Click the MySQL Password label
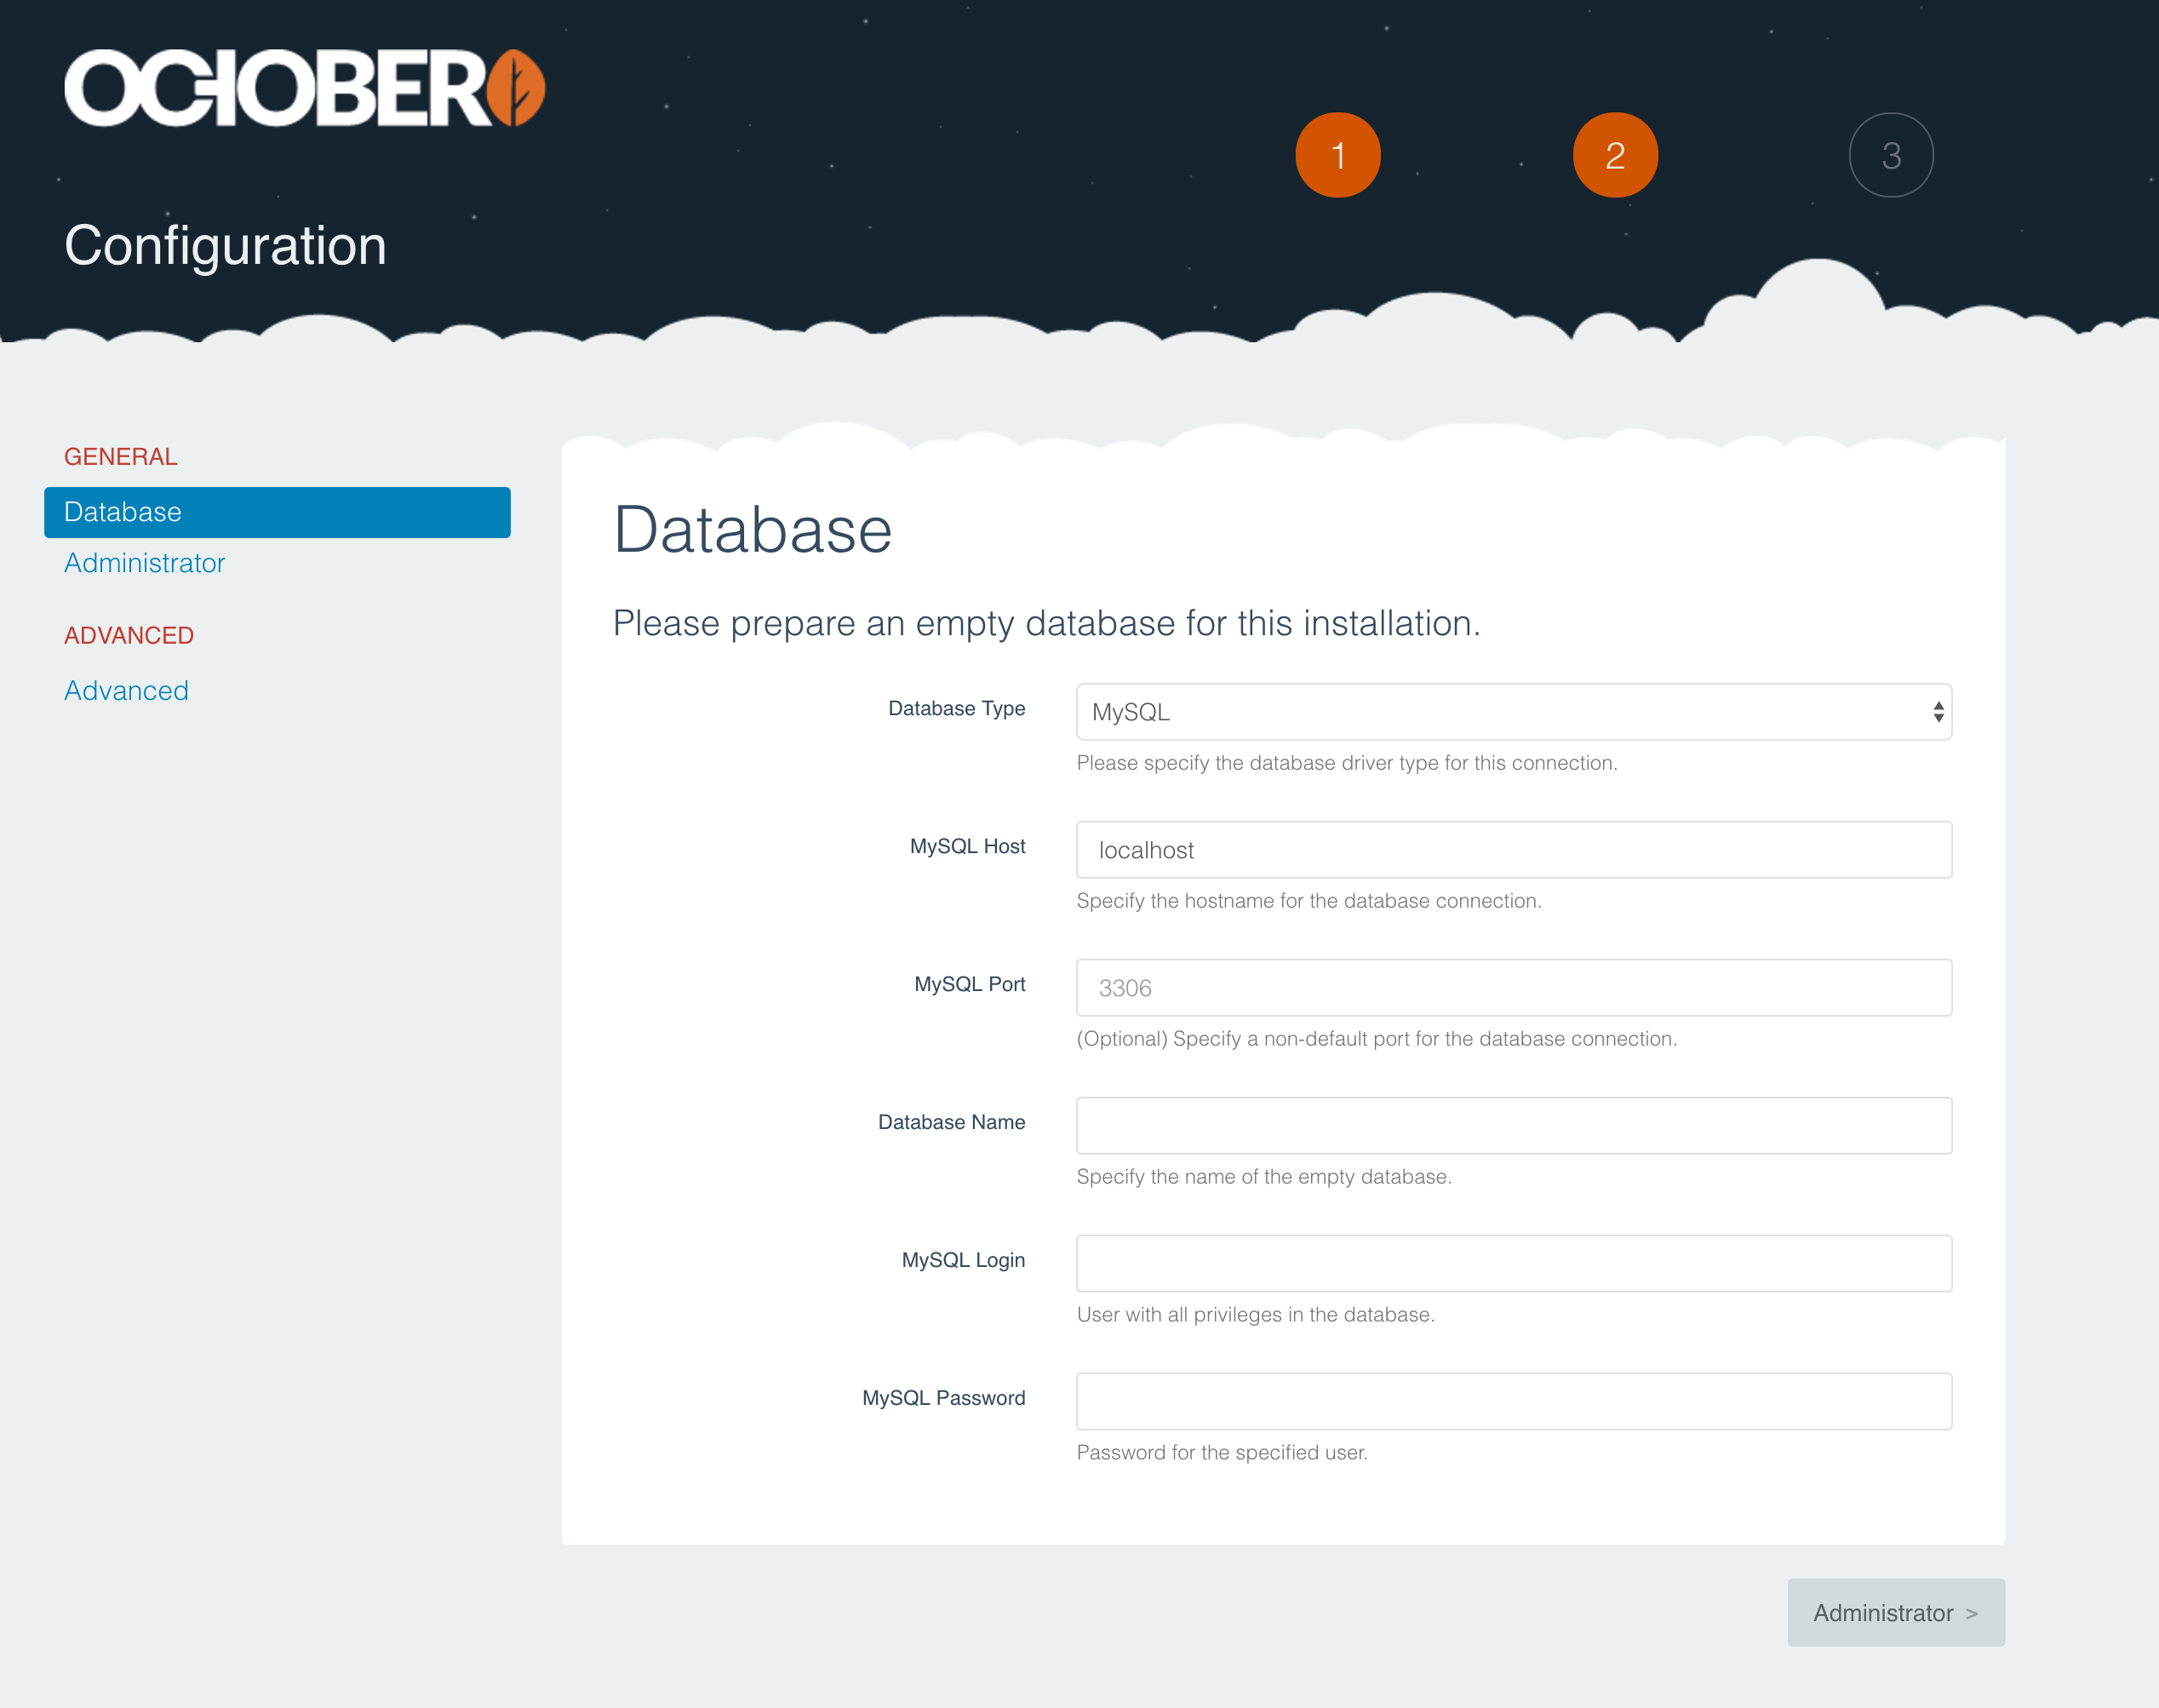This screenshot has width=2159, height=1708. 943,1398
